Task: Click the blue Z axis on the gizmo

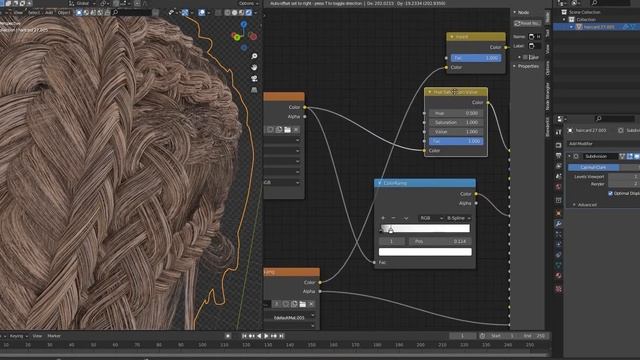Action: 244,25
